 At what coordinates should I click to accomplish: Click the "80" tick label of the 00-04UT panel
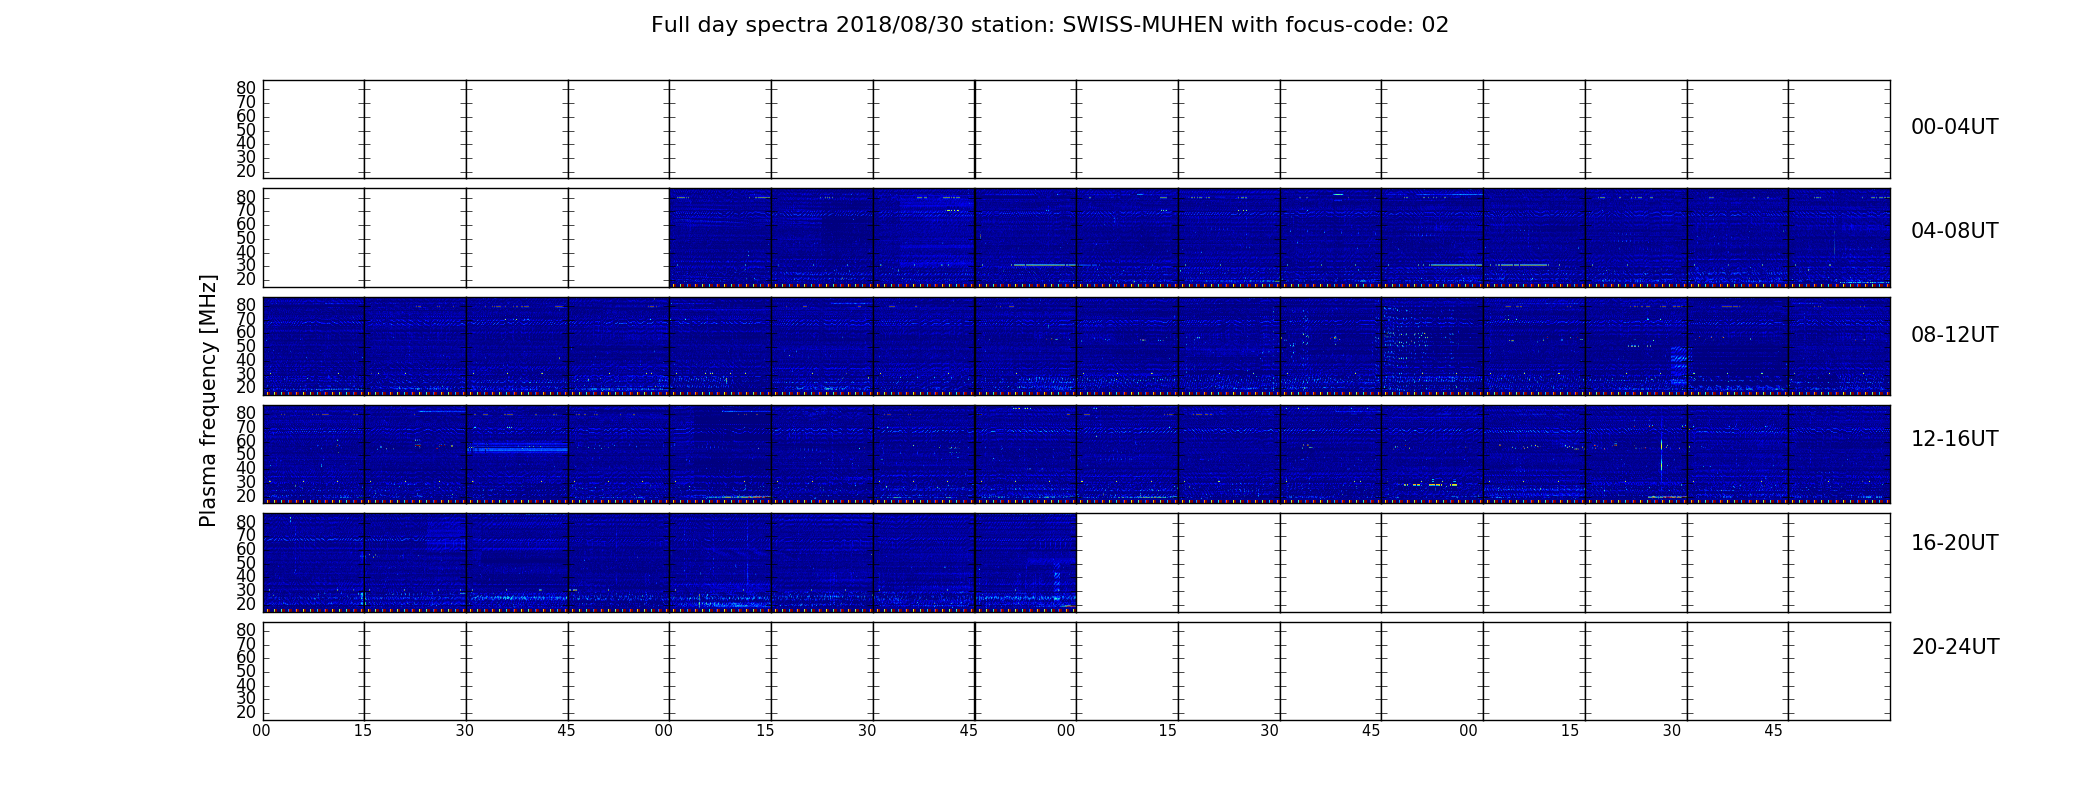pyautogui.click(x=246, y=88)
